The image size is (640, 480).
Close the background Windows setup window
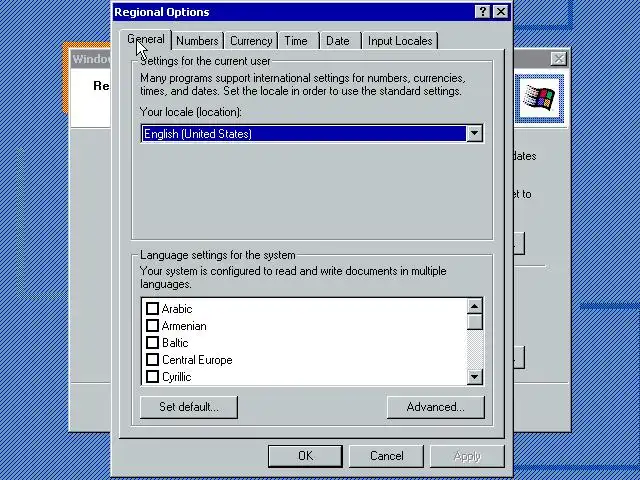pos(558,59)
